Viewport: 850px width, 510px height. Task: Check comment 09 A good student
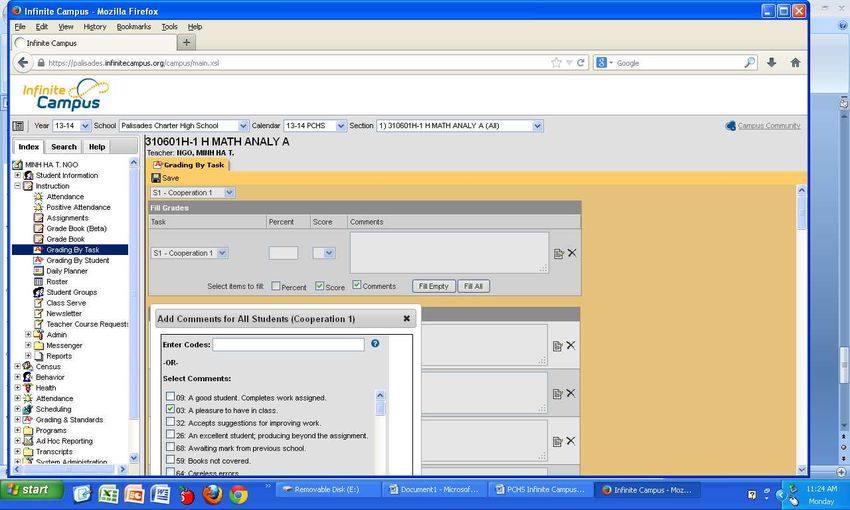[170, 397]
